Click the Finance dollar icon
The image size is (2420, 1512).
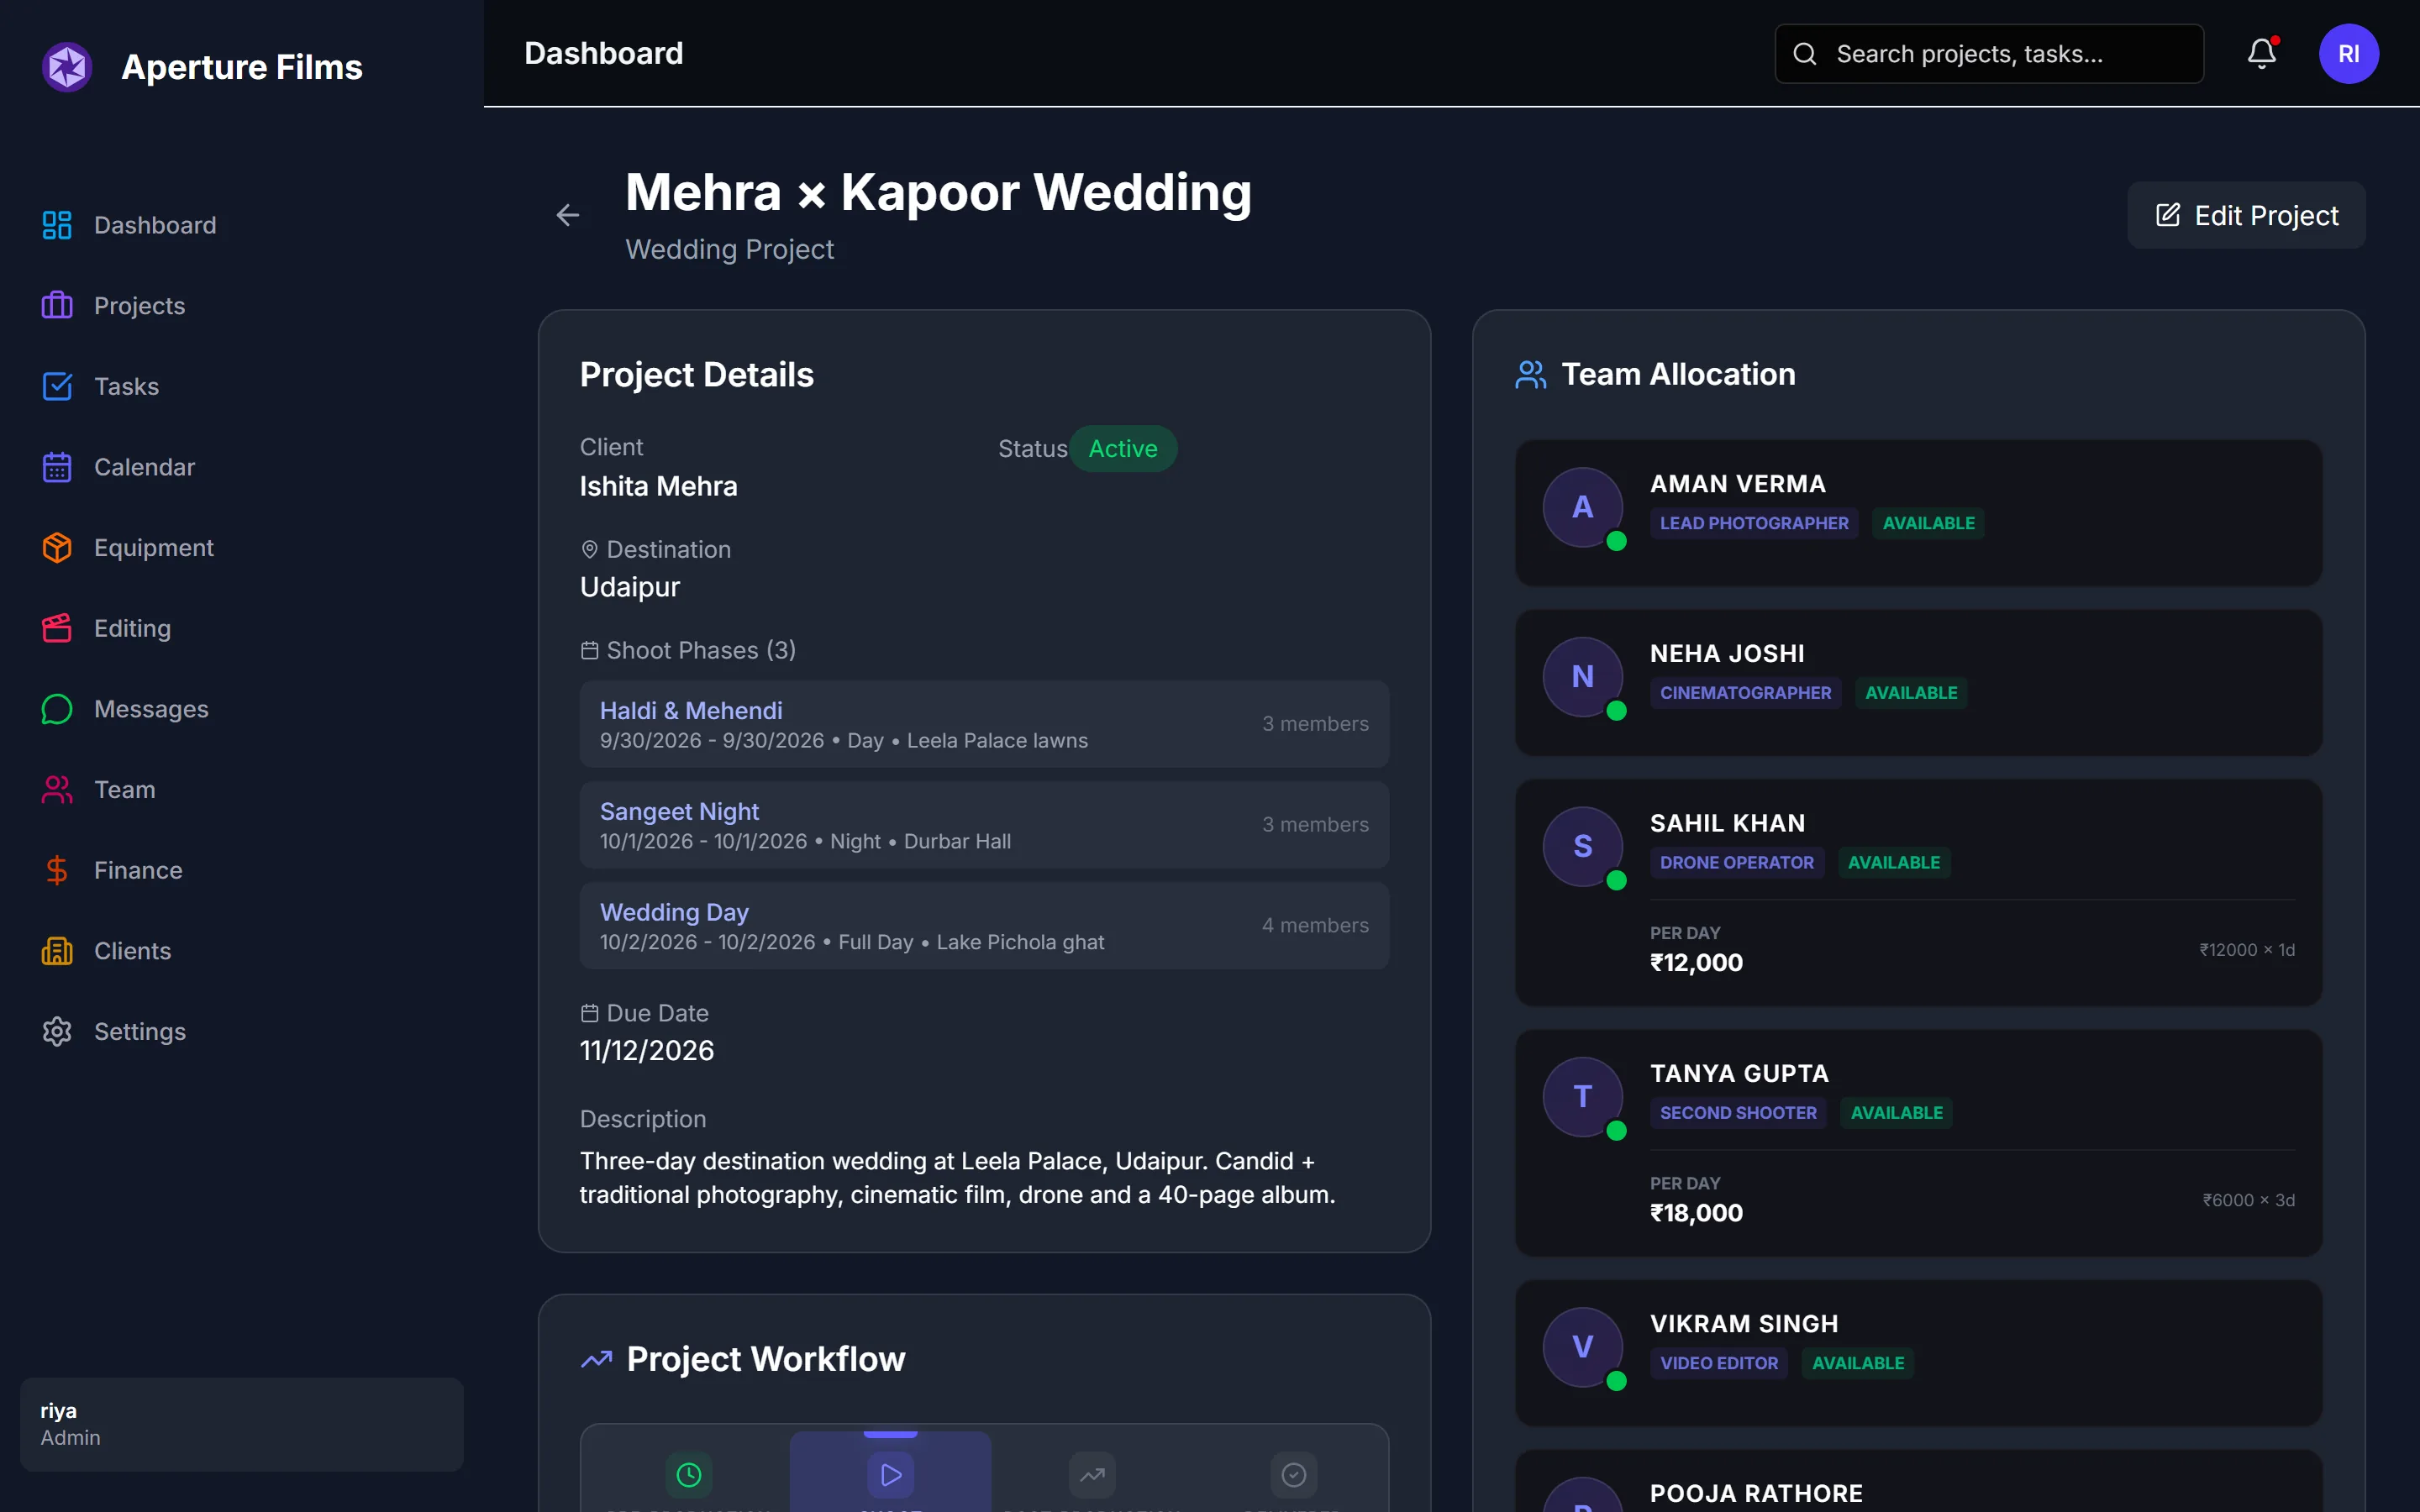point(57,870)
